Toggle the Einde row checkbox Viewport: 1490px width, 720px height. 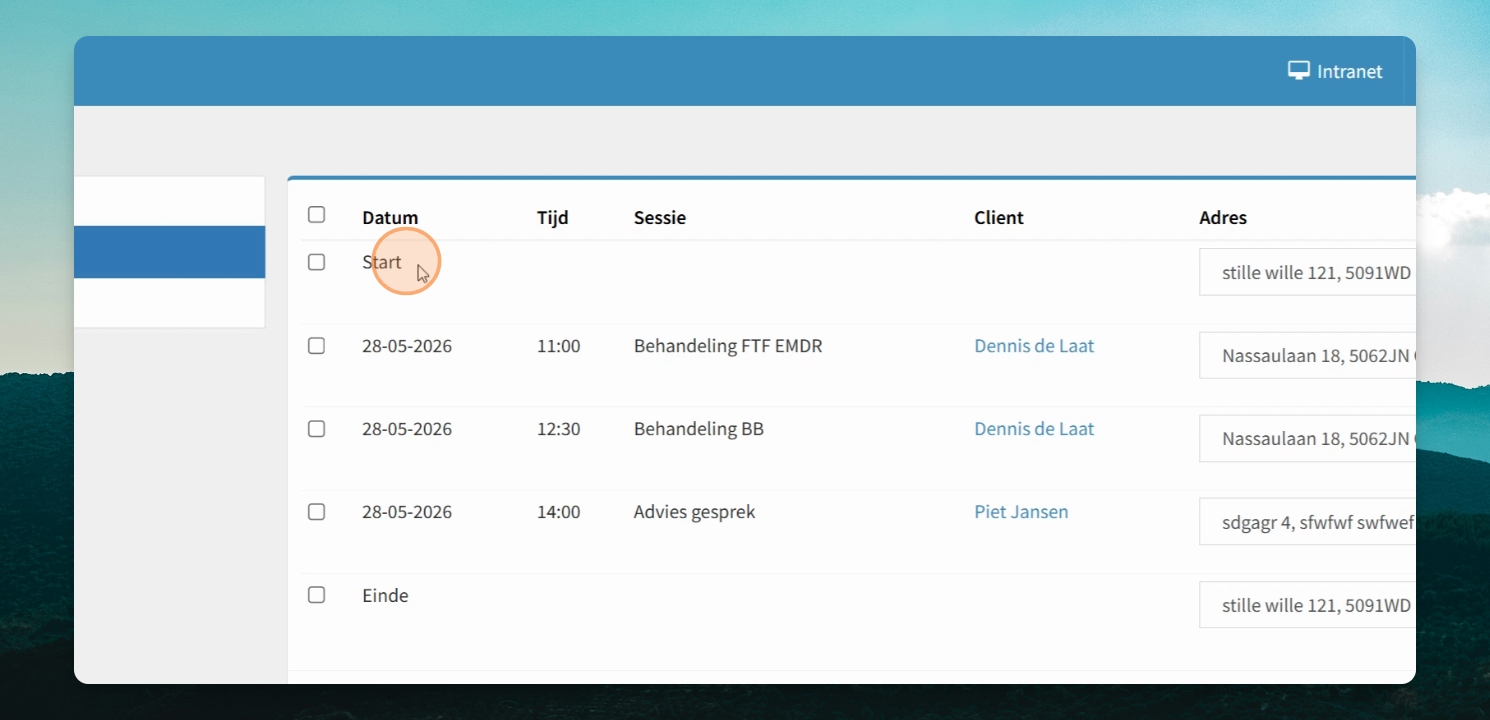316,595
